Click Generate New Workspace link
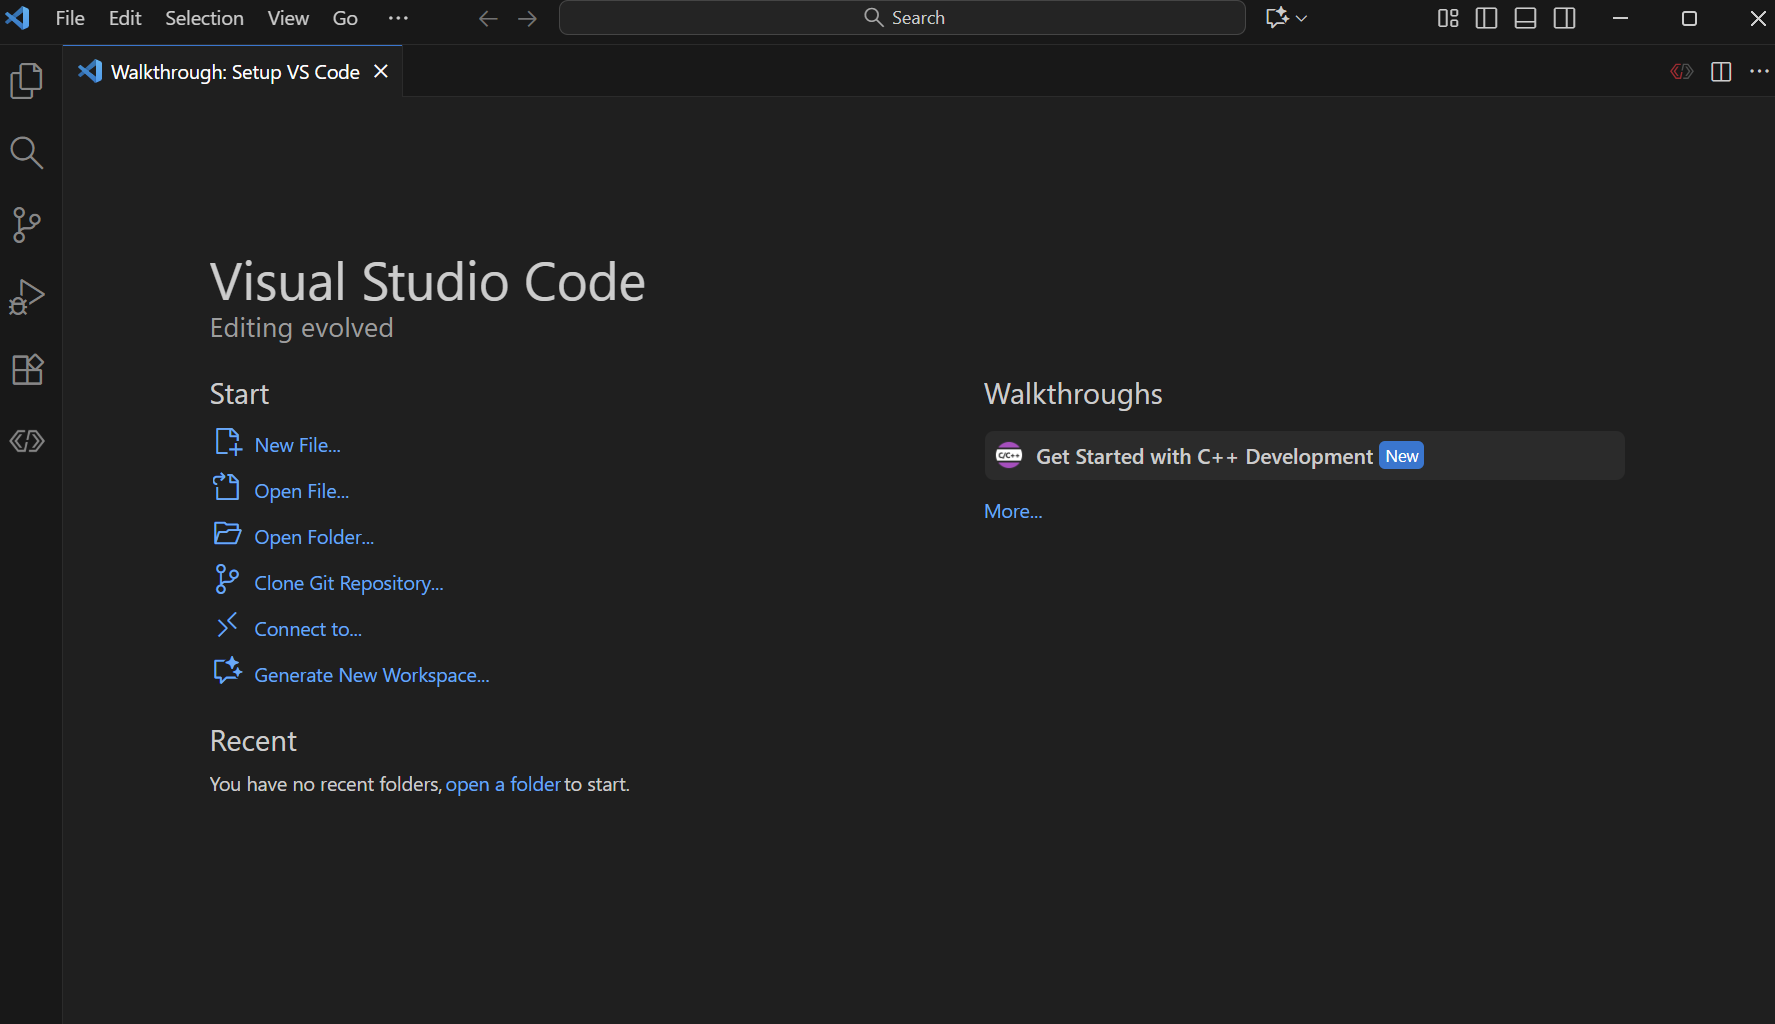Viewport: 1775px width, 1024px height. coord(371,675)
